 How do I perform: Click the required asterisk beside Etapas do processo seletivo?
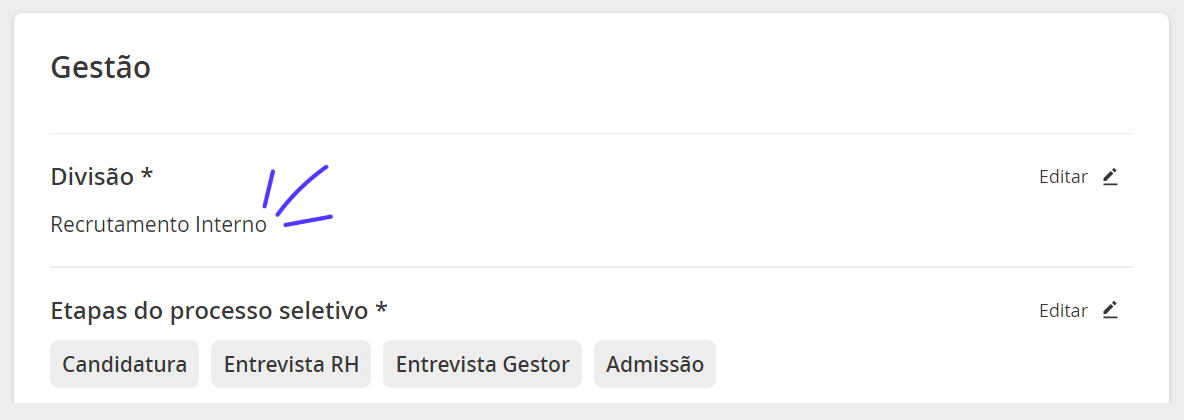coord(381,307)
